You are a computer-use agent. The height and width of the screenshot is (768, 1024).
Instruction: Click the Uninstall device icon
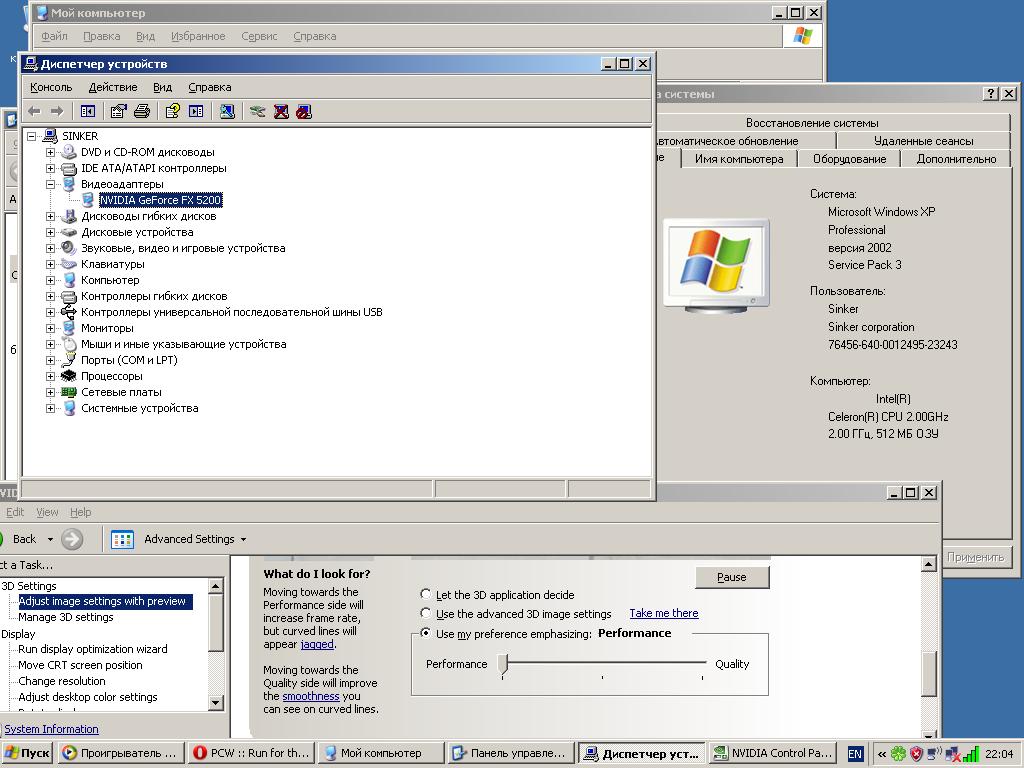click(281, 112)
